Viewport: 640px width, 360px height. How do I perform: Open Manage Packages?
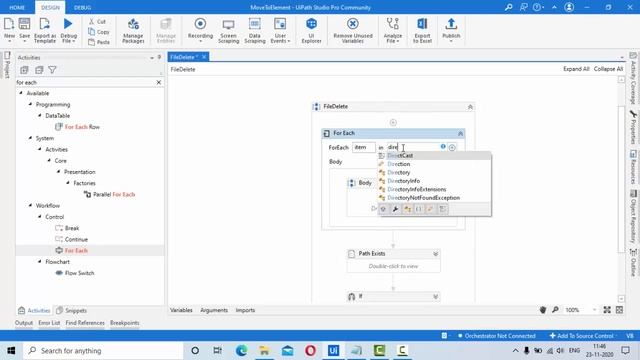(133, 30)
